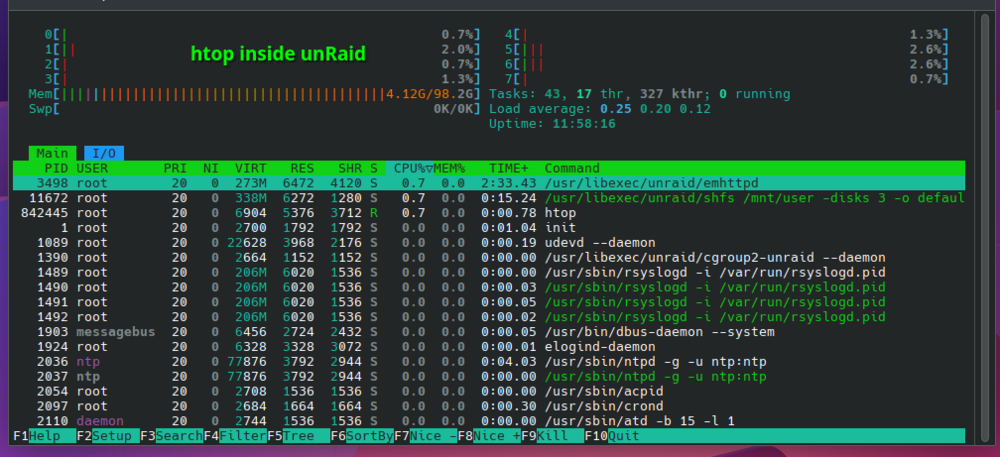This screenshot has height=457, width=1000.
Task: Select the elogind-daemon row
Action: pyautogui.click(x=489, y=347)
